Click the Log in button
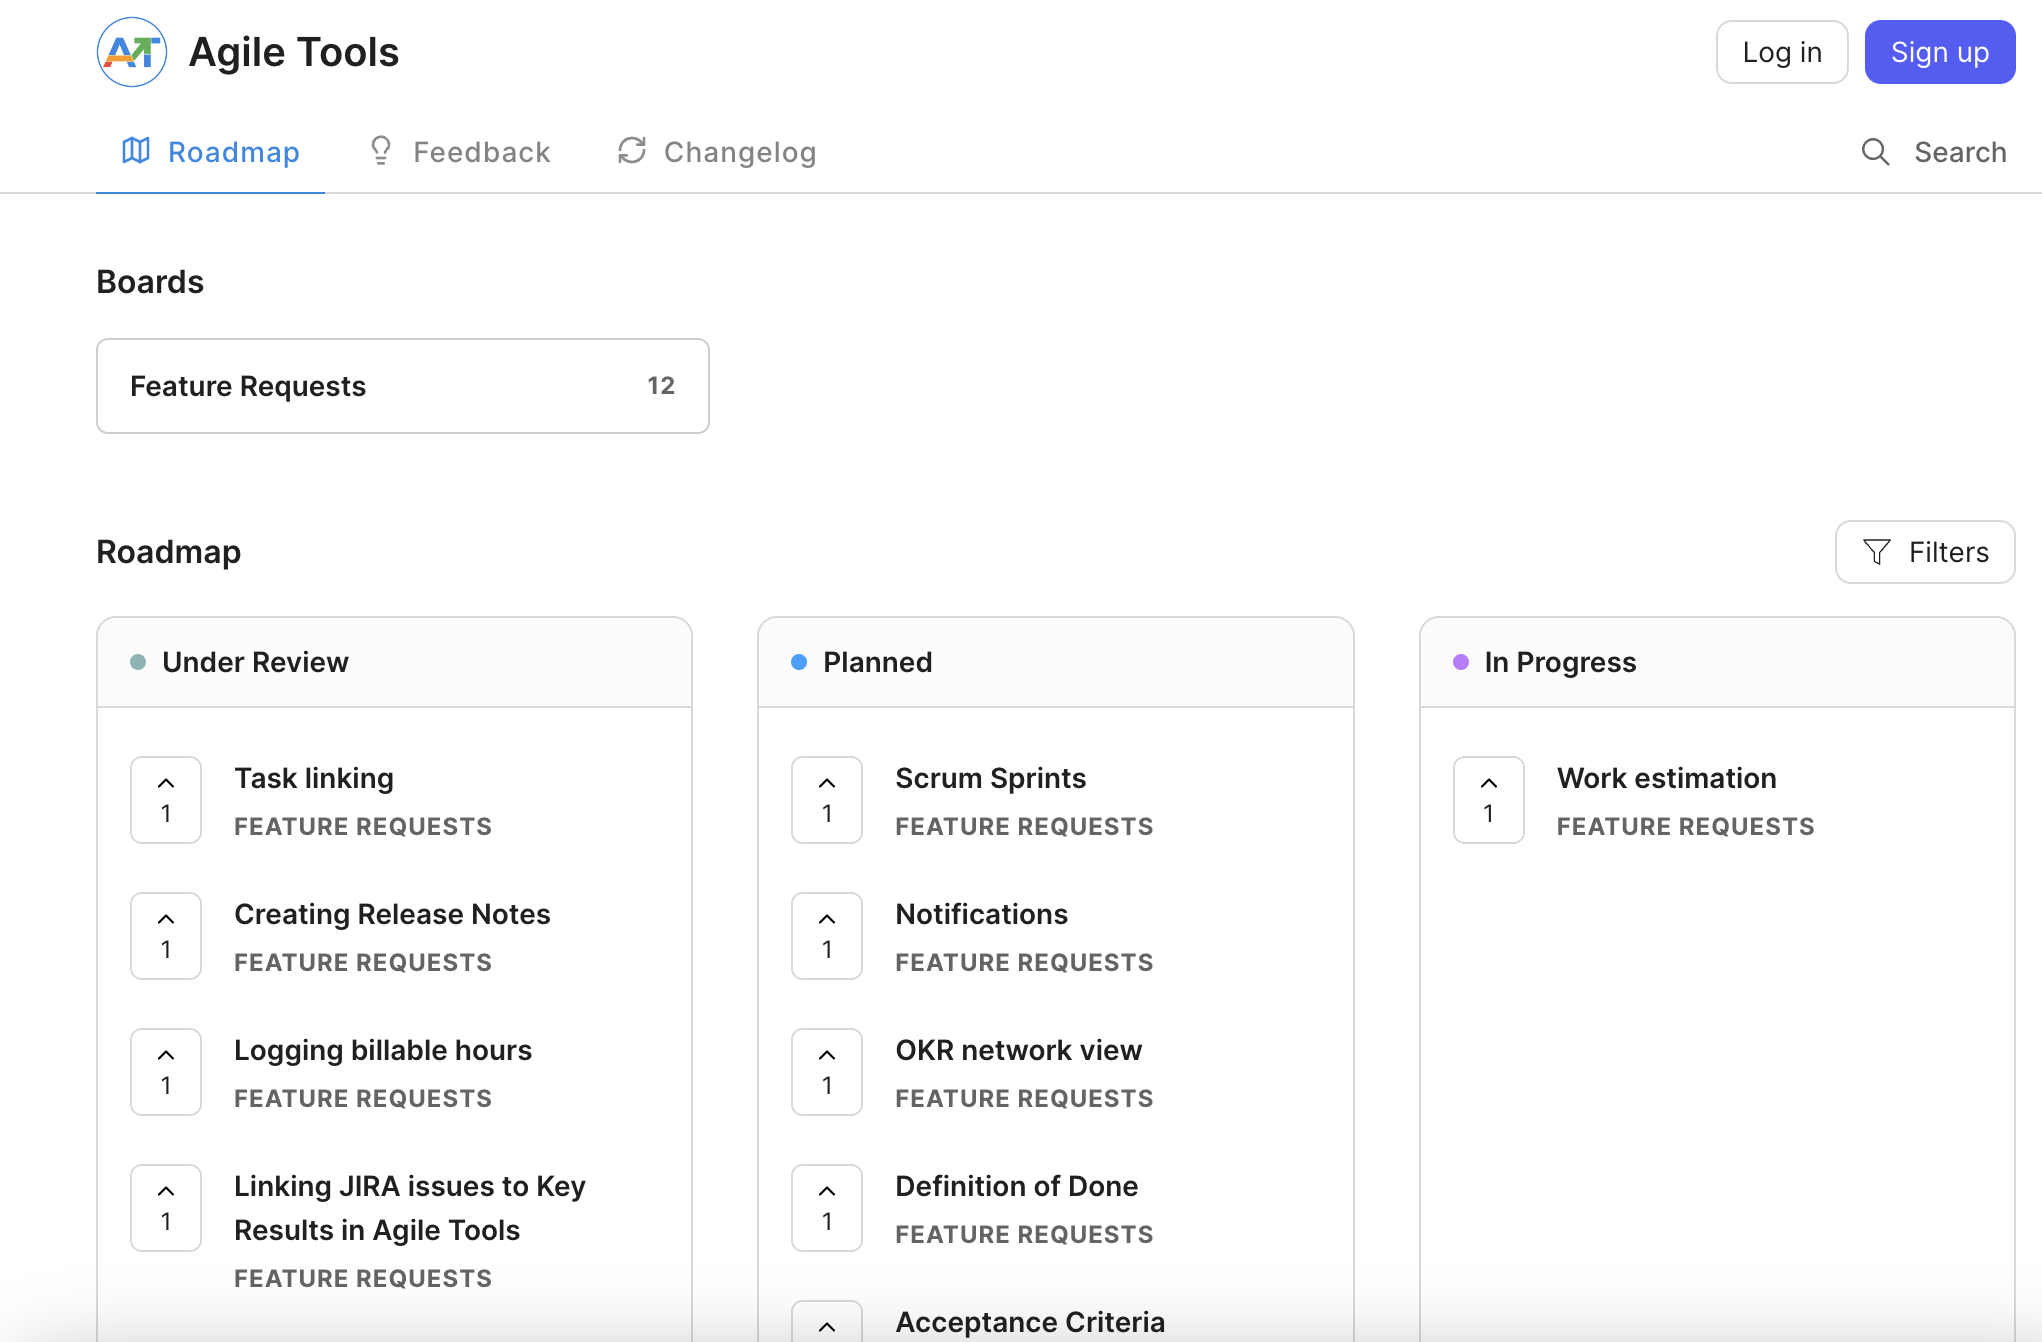The image size is (2042, 1342). click(1782, 52)
